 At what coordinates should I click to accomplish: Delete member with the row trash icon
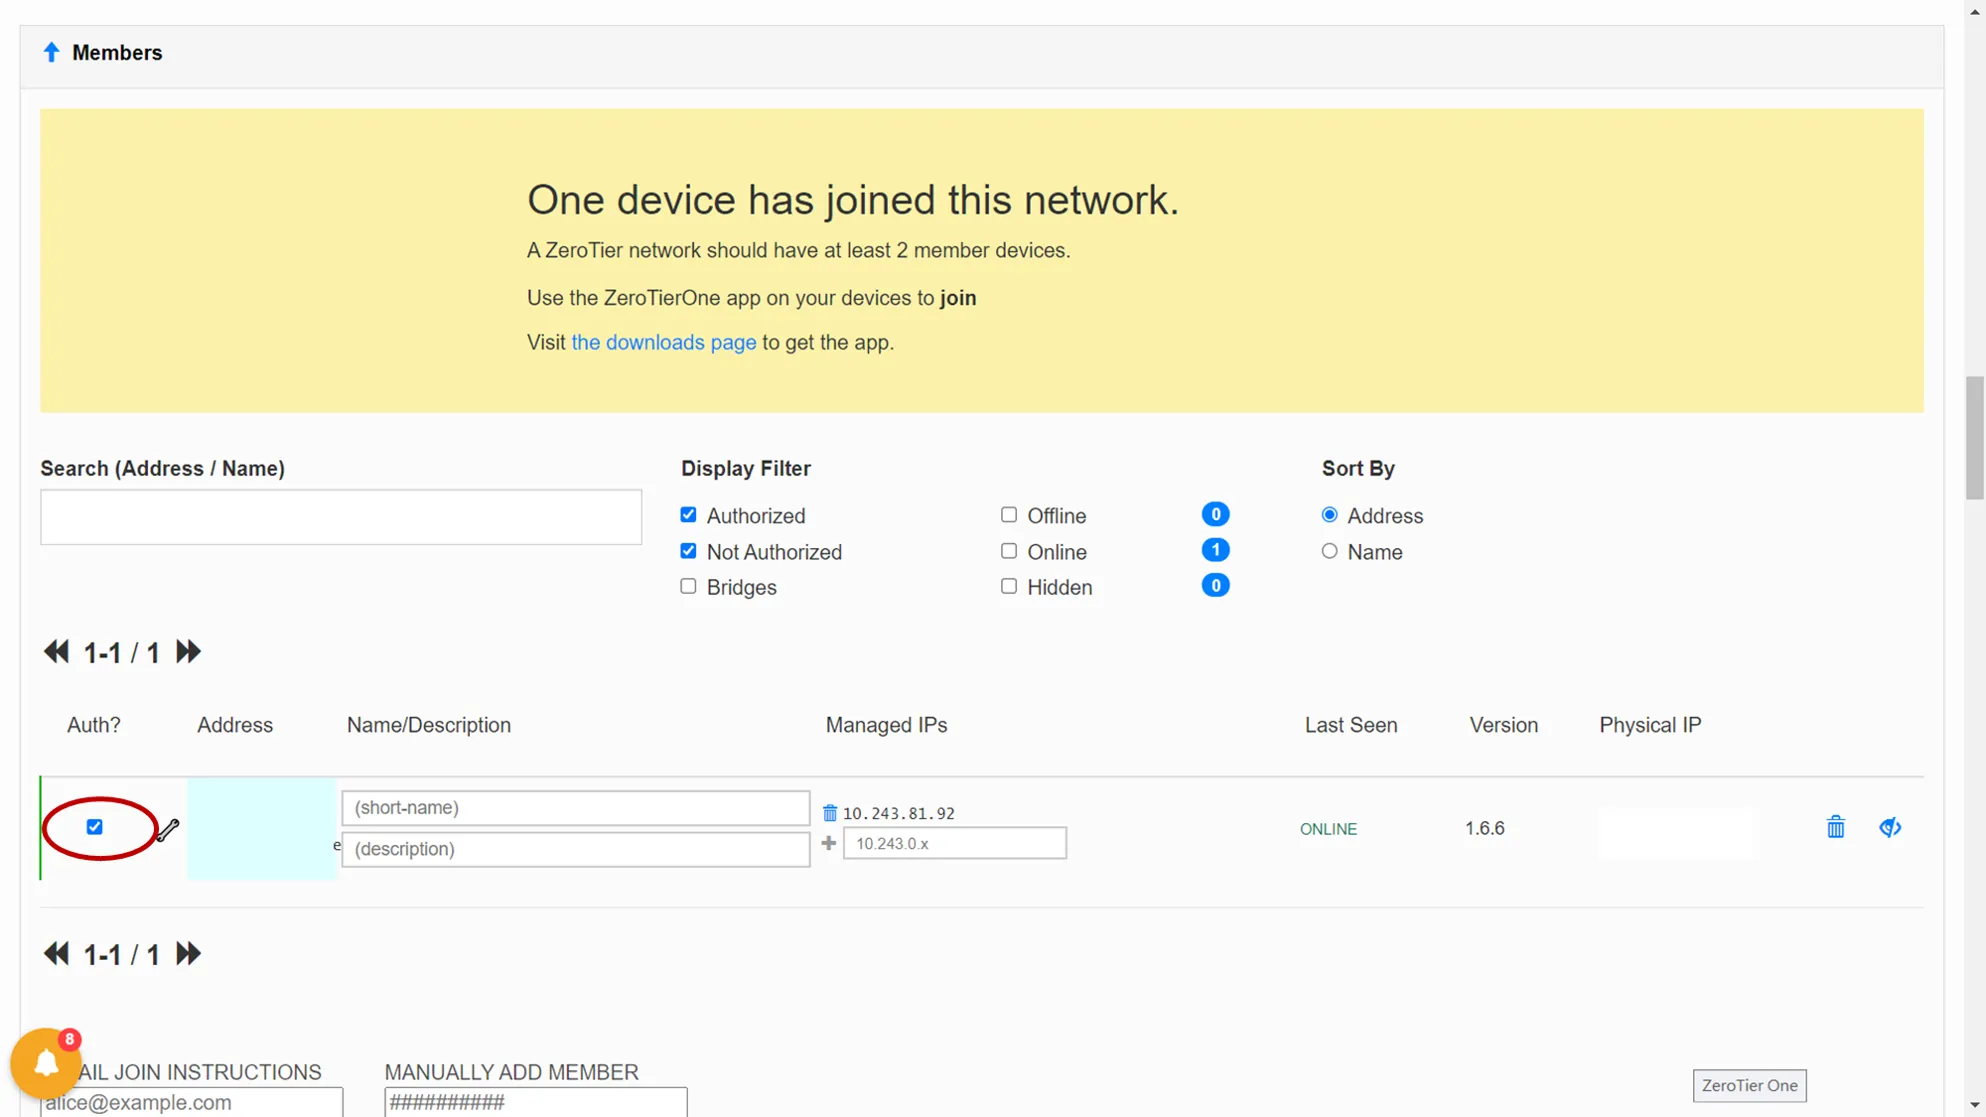pyautogui.click(x=1835, y=827)
